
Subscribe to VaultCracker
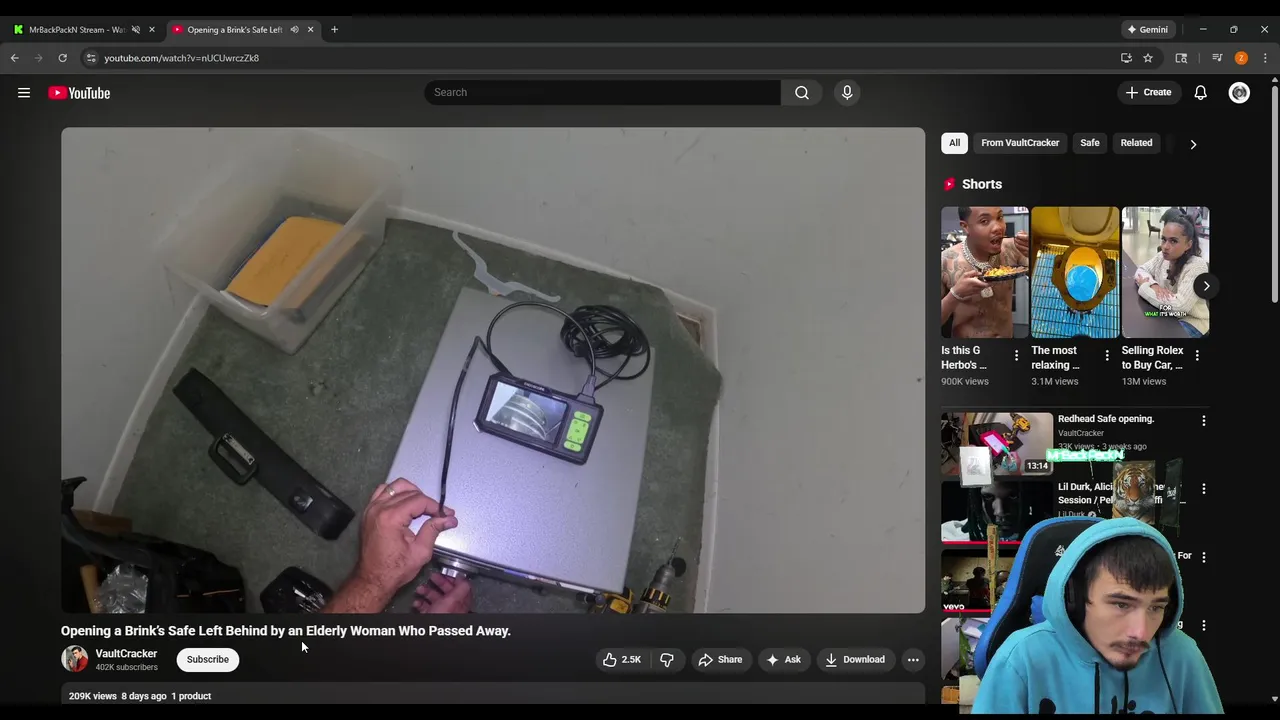point(208,659)
